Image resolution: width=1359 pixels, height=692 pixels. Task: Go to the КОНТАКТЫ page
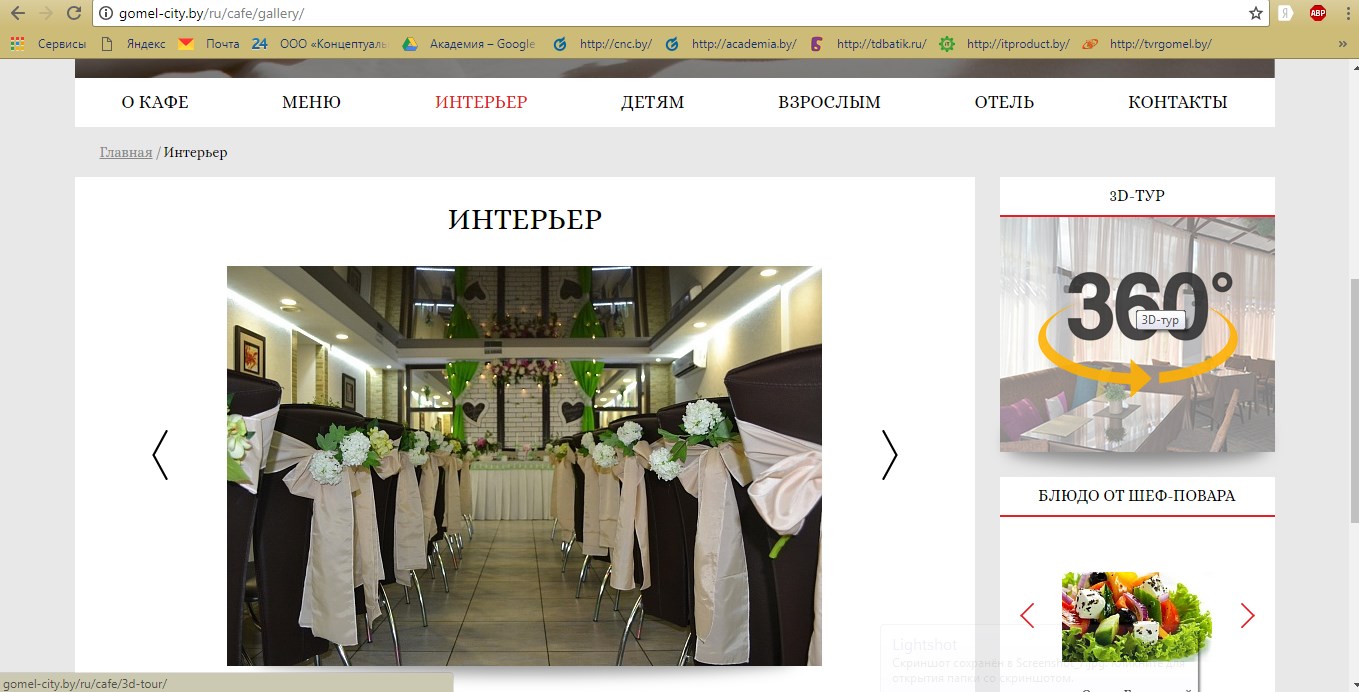click(x=1177, y=102)
